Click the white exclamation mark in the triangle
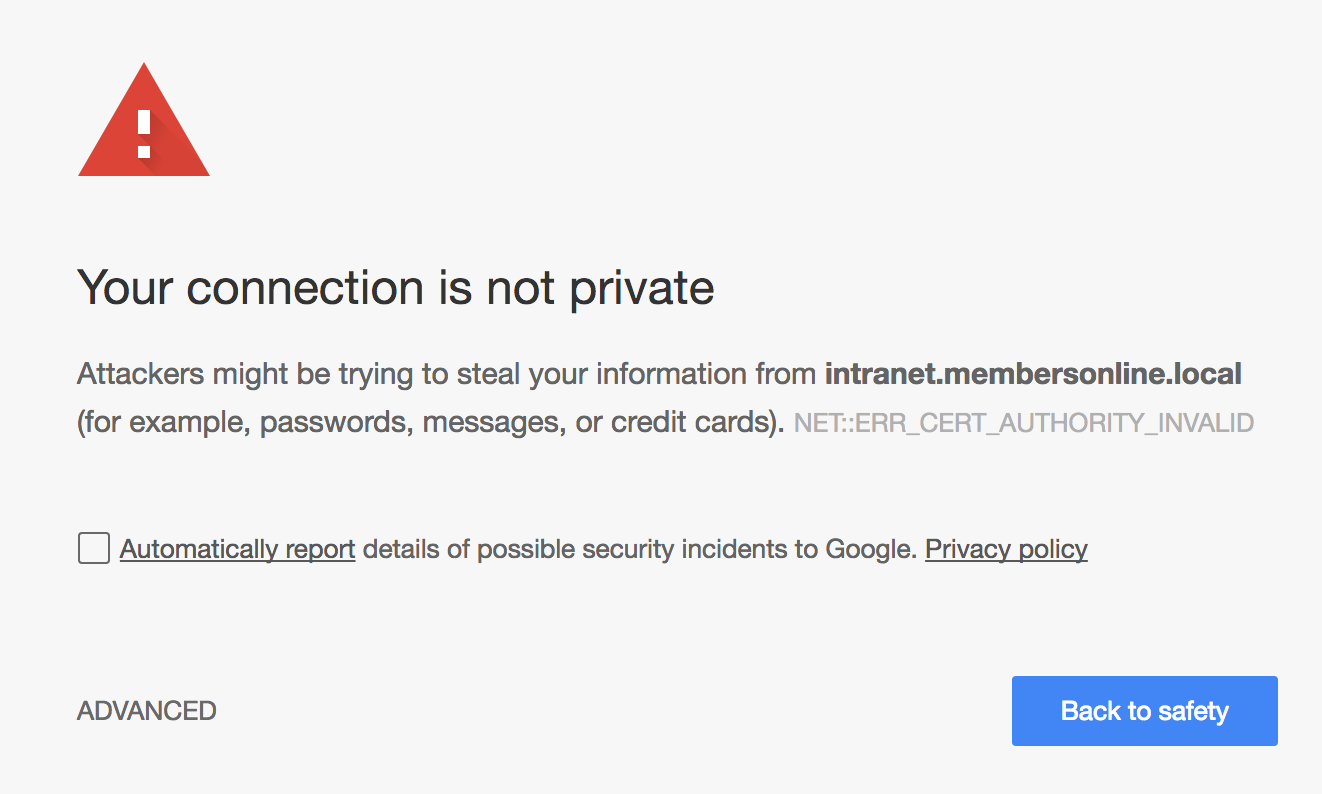1322x794 pixels. coord(144,134)
